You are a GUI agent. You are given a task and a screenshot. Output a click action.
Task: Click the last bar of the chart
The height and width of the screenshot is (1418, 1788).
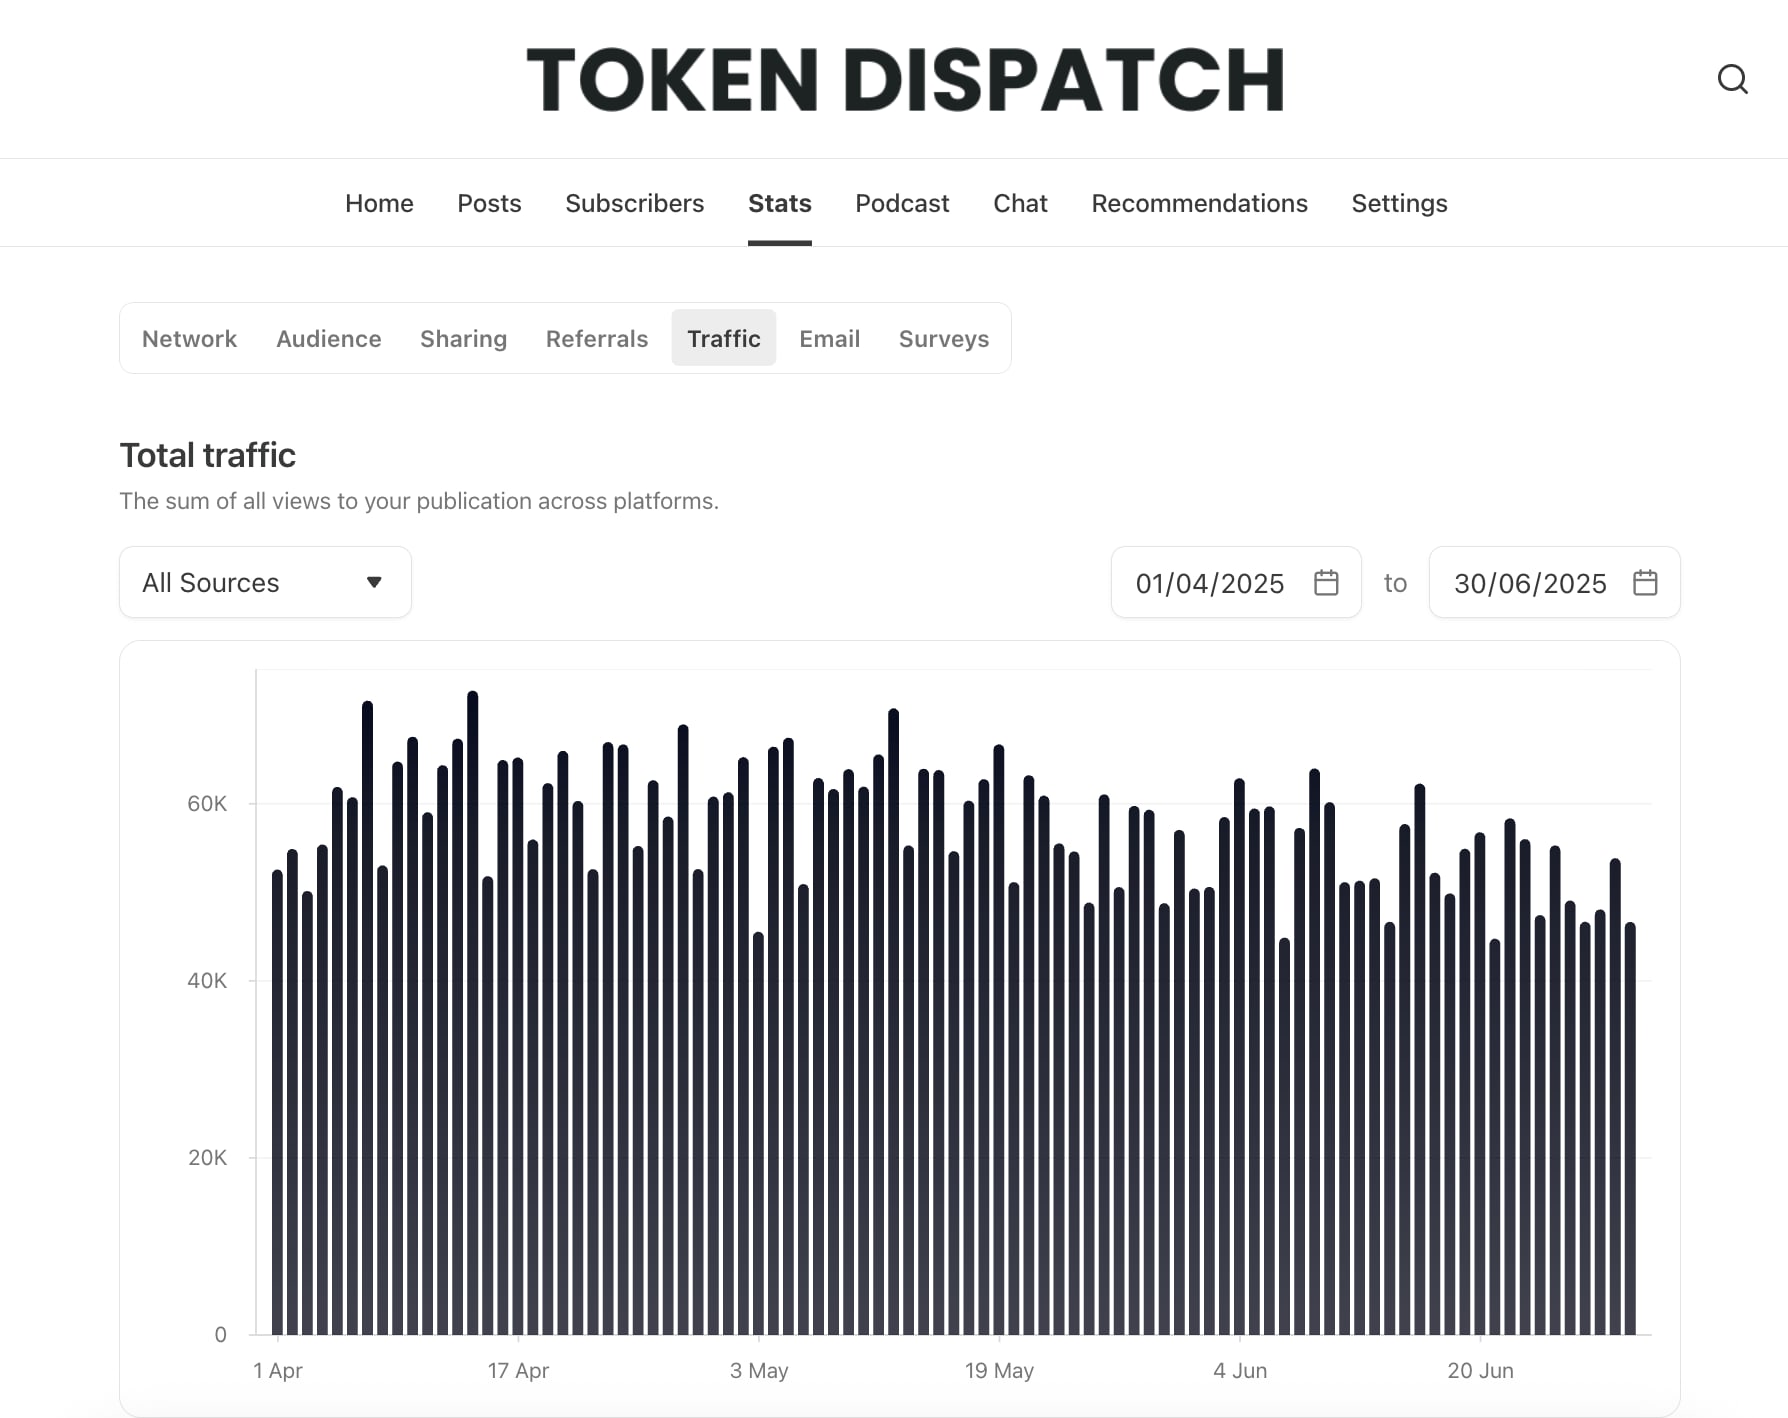pyautogui.click(x=1630, y=1128)
